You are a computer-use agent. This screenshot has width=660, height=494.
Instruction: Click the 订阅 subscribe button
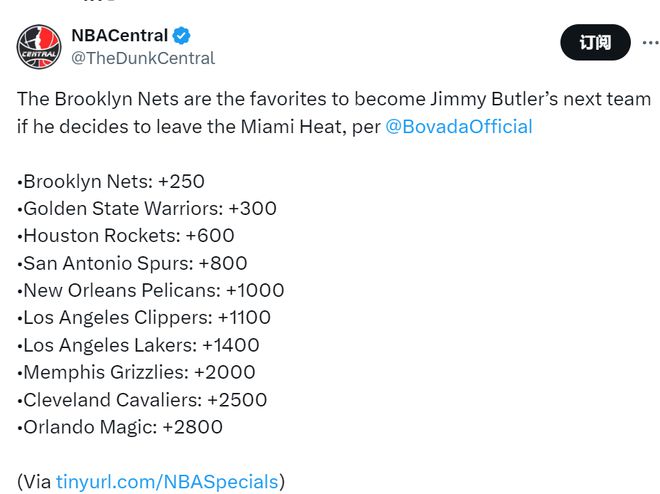coord(595,42)
